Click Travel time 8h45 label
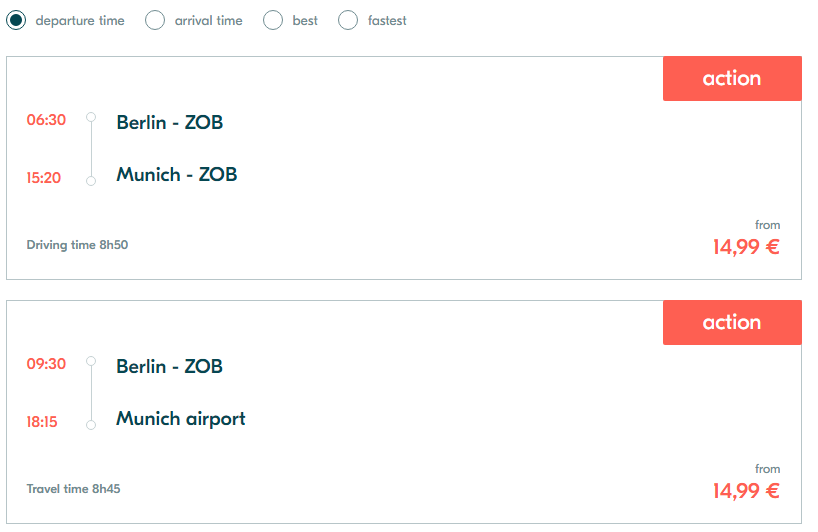This screenshot has height=532, width=818. click(74, 489)
